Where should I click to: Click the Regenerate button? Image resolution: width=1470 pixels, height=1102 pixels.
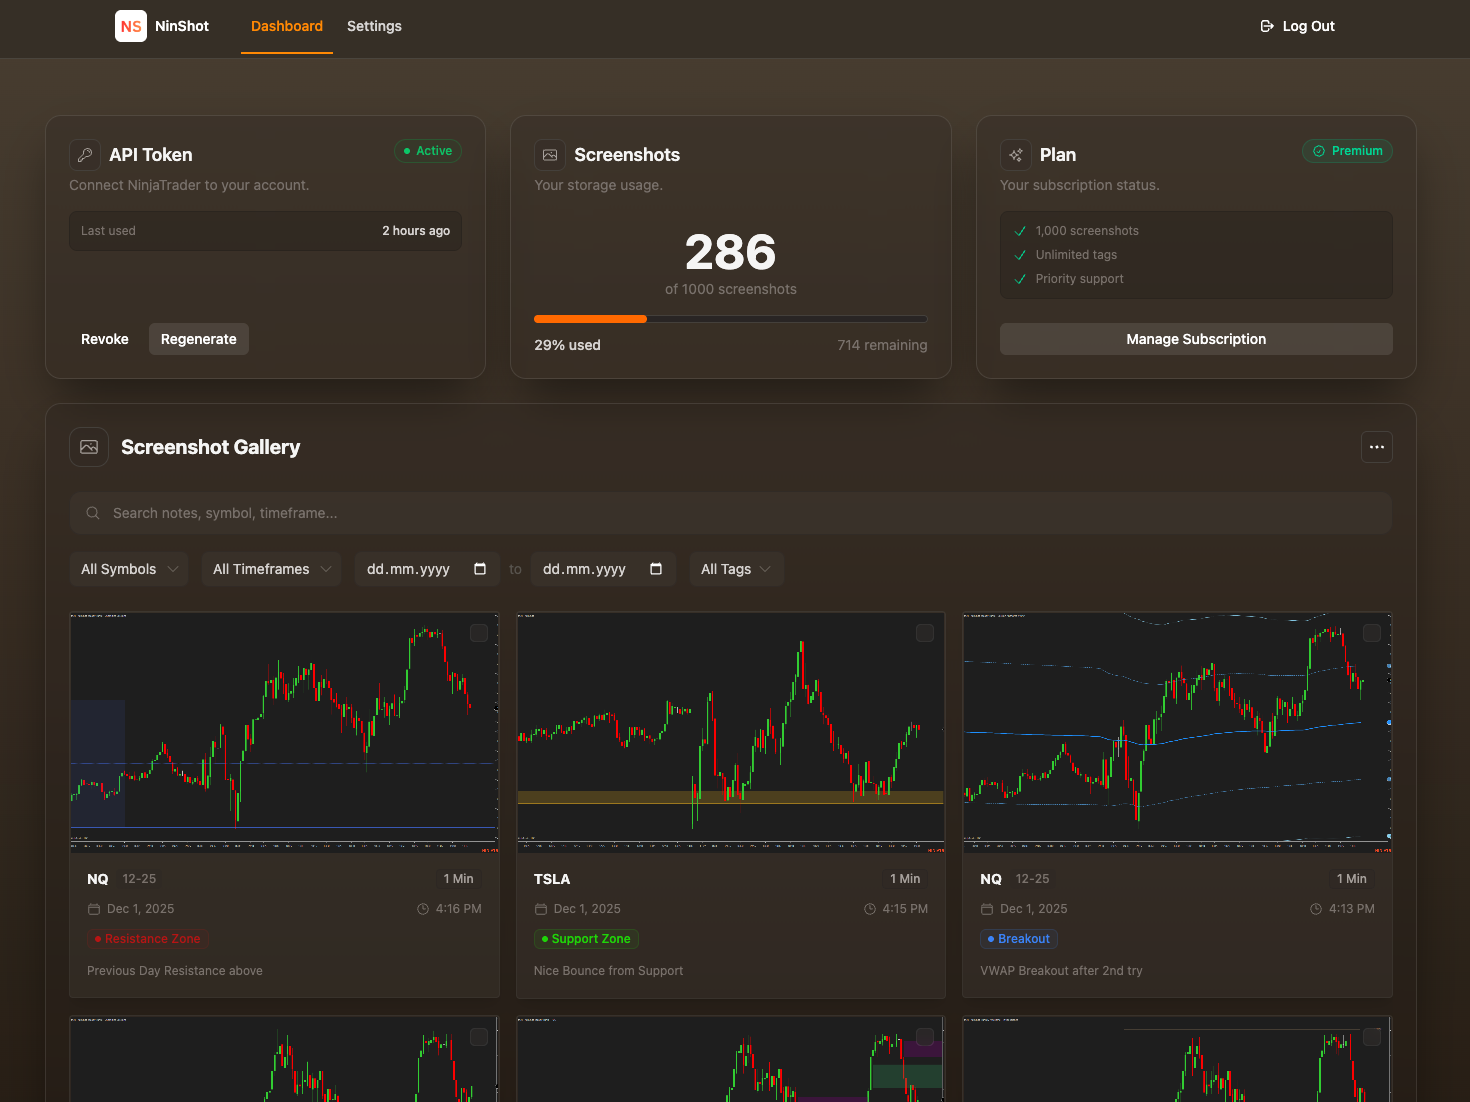coord(198,339)
